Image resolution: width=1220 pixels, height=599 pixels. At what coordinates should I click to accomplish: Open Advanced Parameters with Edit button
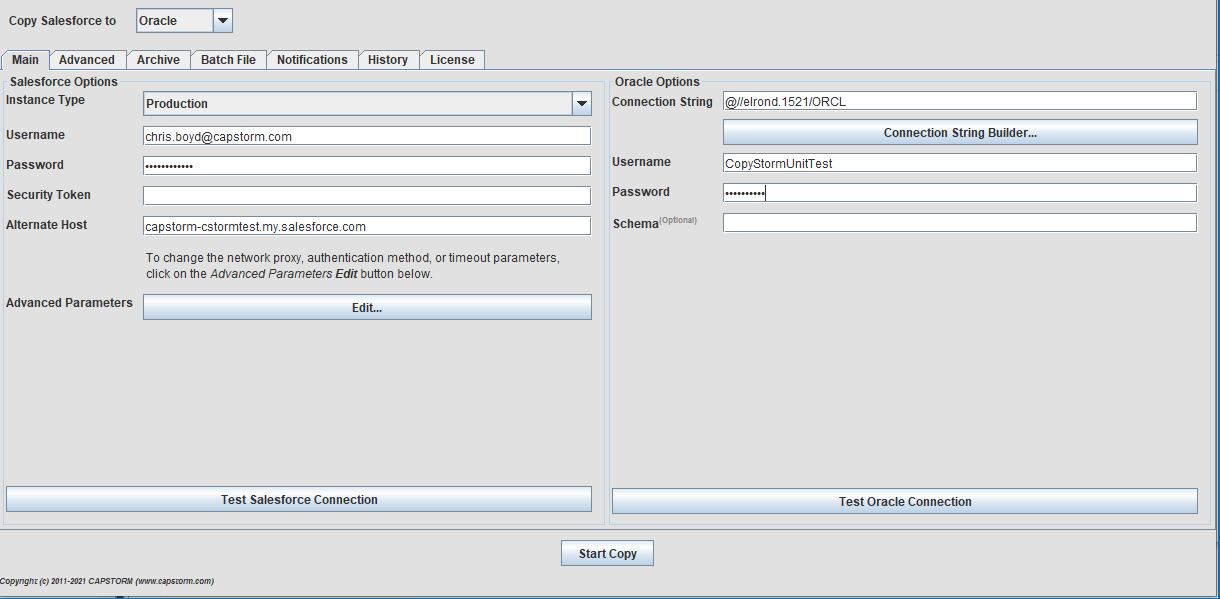click(367, 307)
